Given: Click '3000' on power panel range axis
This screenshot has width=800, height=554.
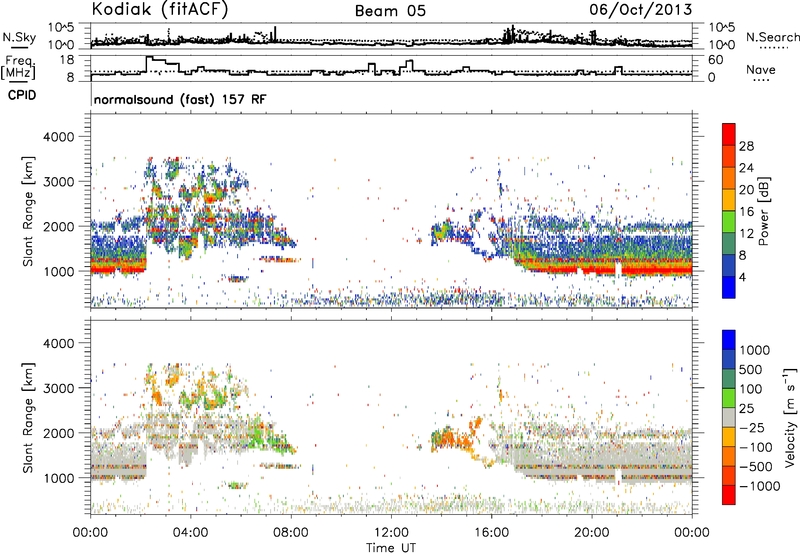Looking at the screenshot, I should [x=59, y=182].
